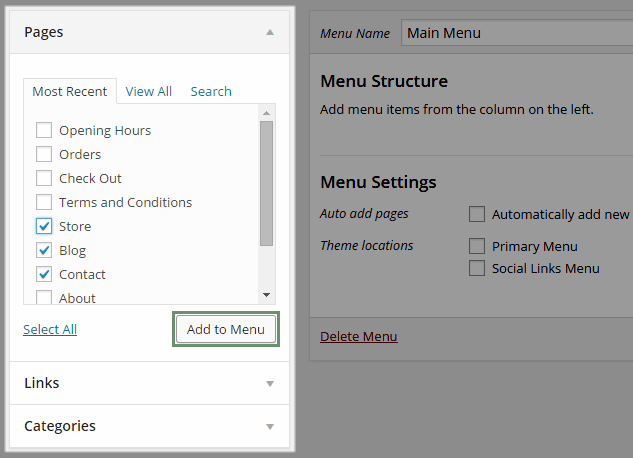
Task: Open the Search tab in Pages
Action: (211, 92)
